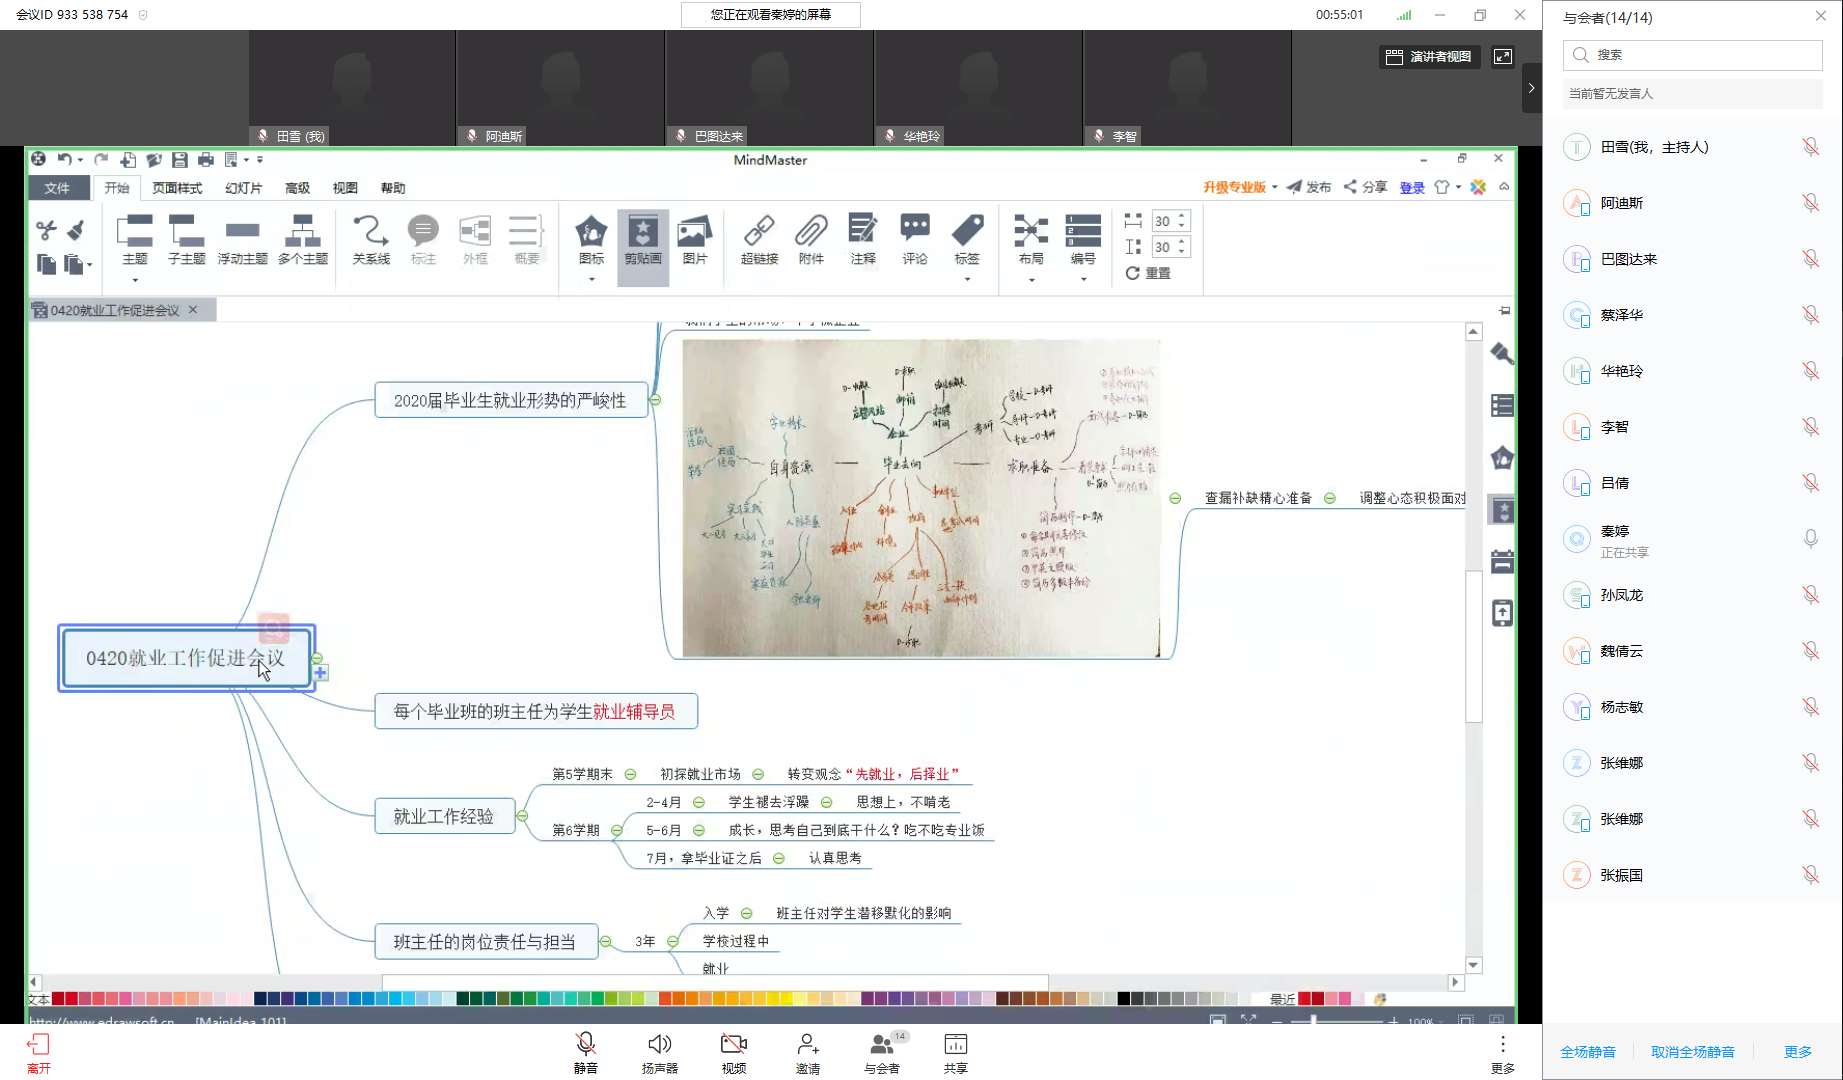The height and width of the screenshot is (1080, 1843).
Task: Click the 注释 note icon
Action: 862,239
